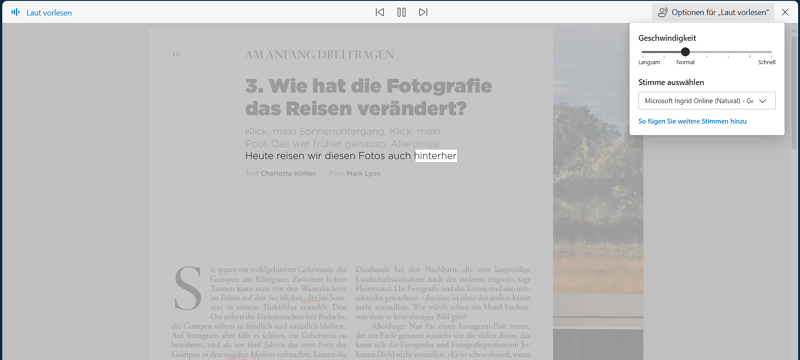
Task: Click the highlighted word hinterher
Action: 435,156
